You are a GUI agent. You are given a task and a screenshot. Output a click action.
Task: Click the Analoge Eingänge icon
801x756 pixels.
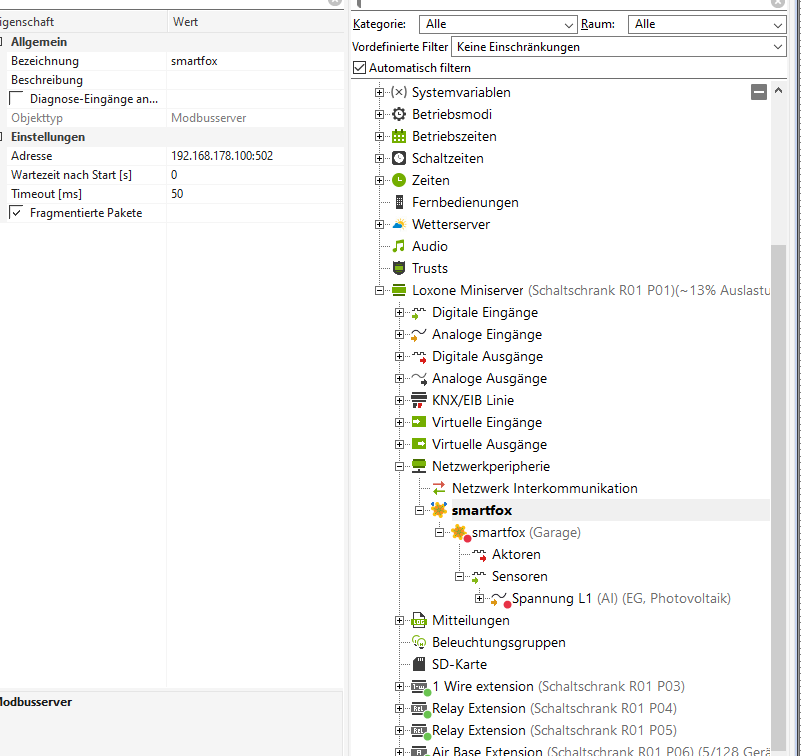click(x=419, y=335)
